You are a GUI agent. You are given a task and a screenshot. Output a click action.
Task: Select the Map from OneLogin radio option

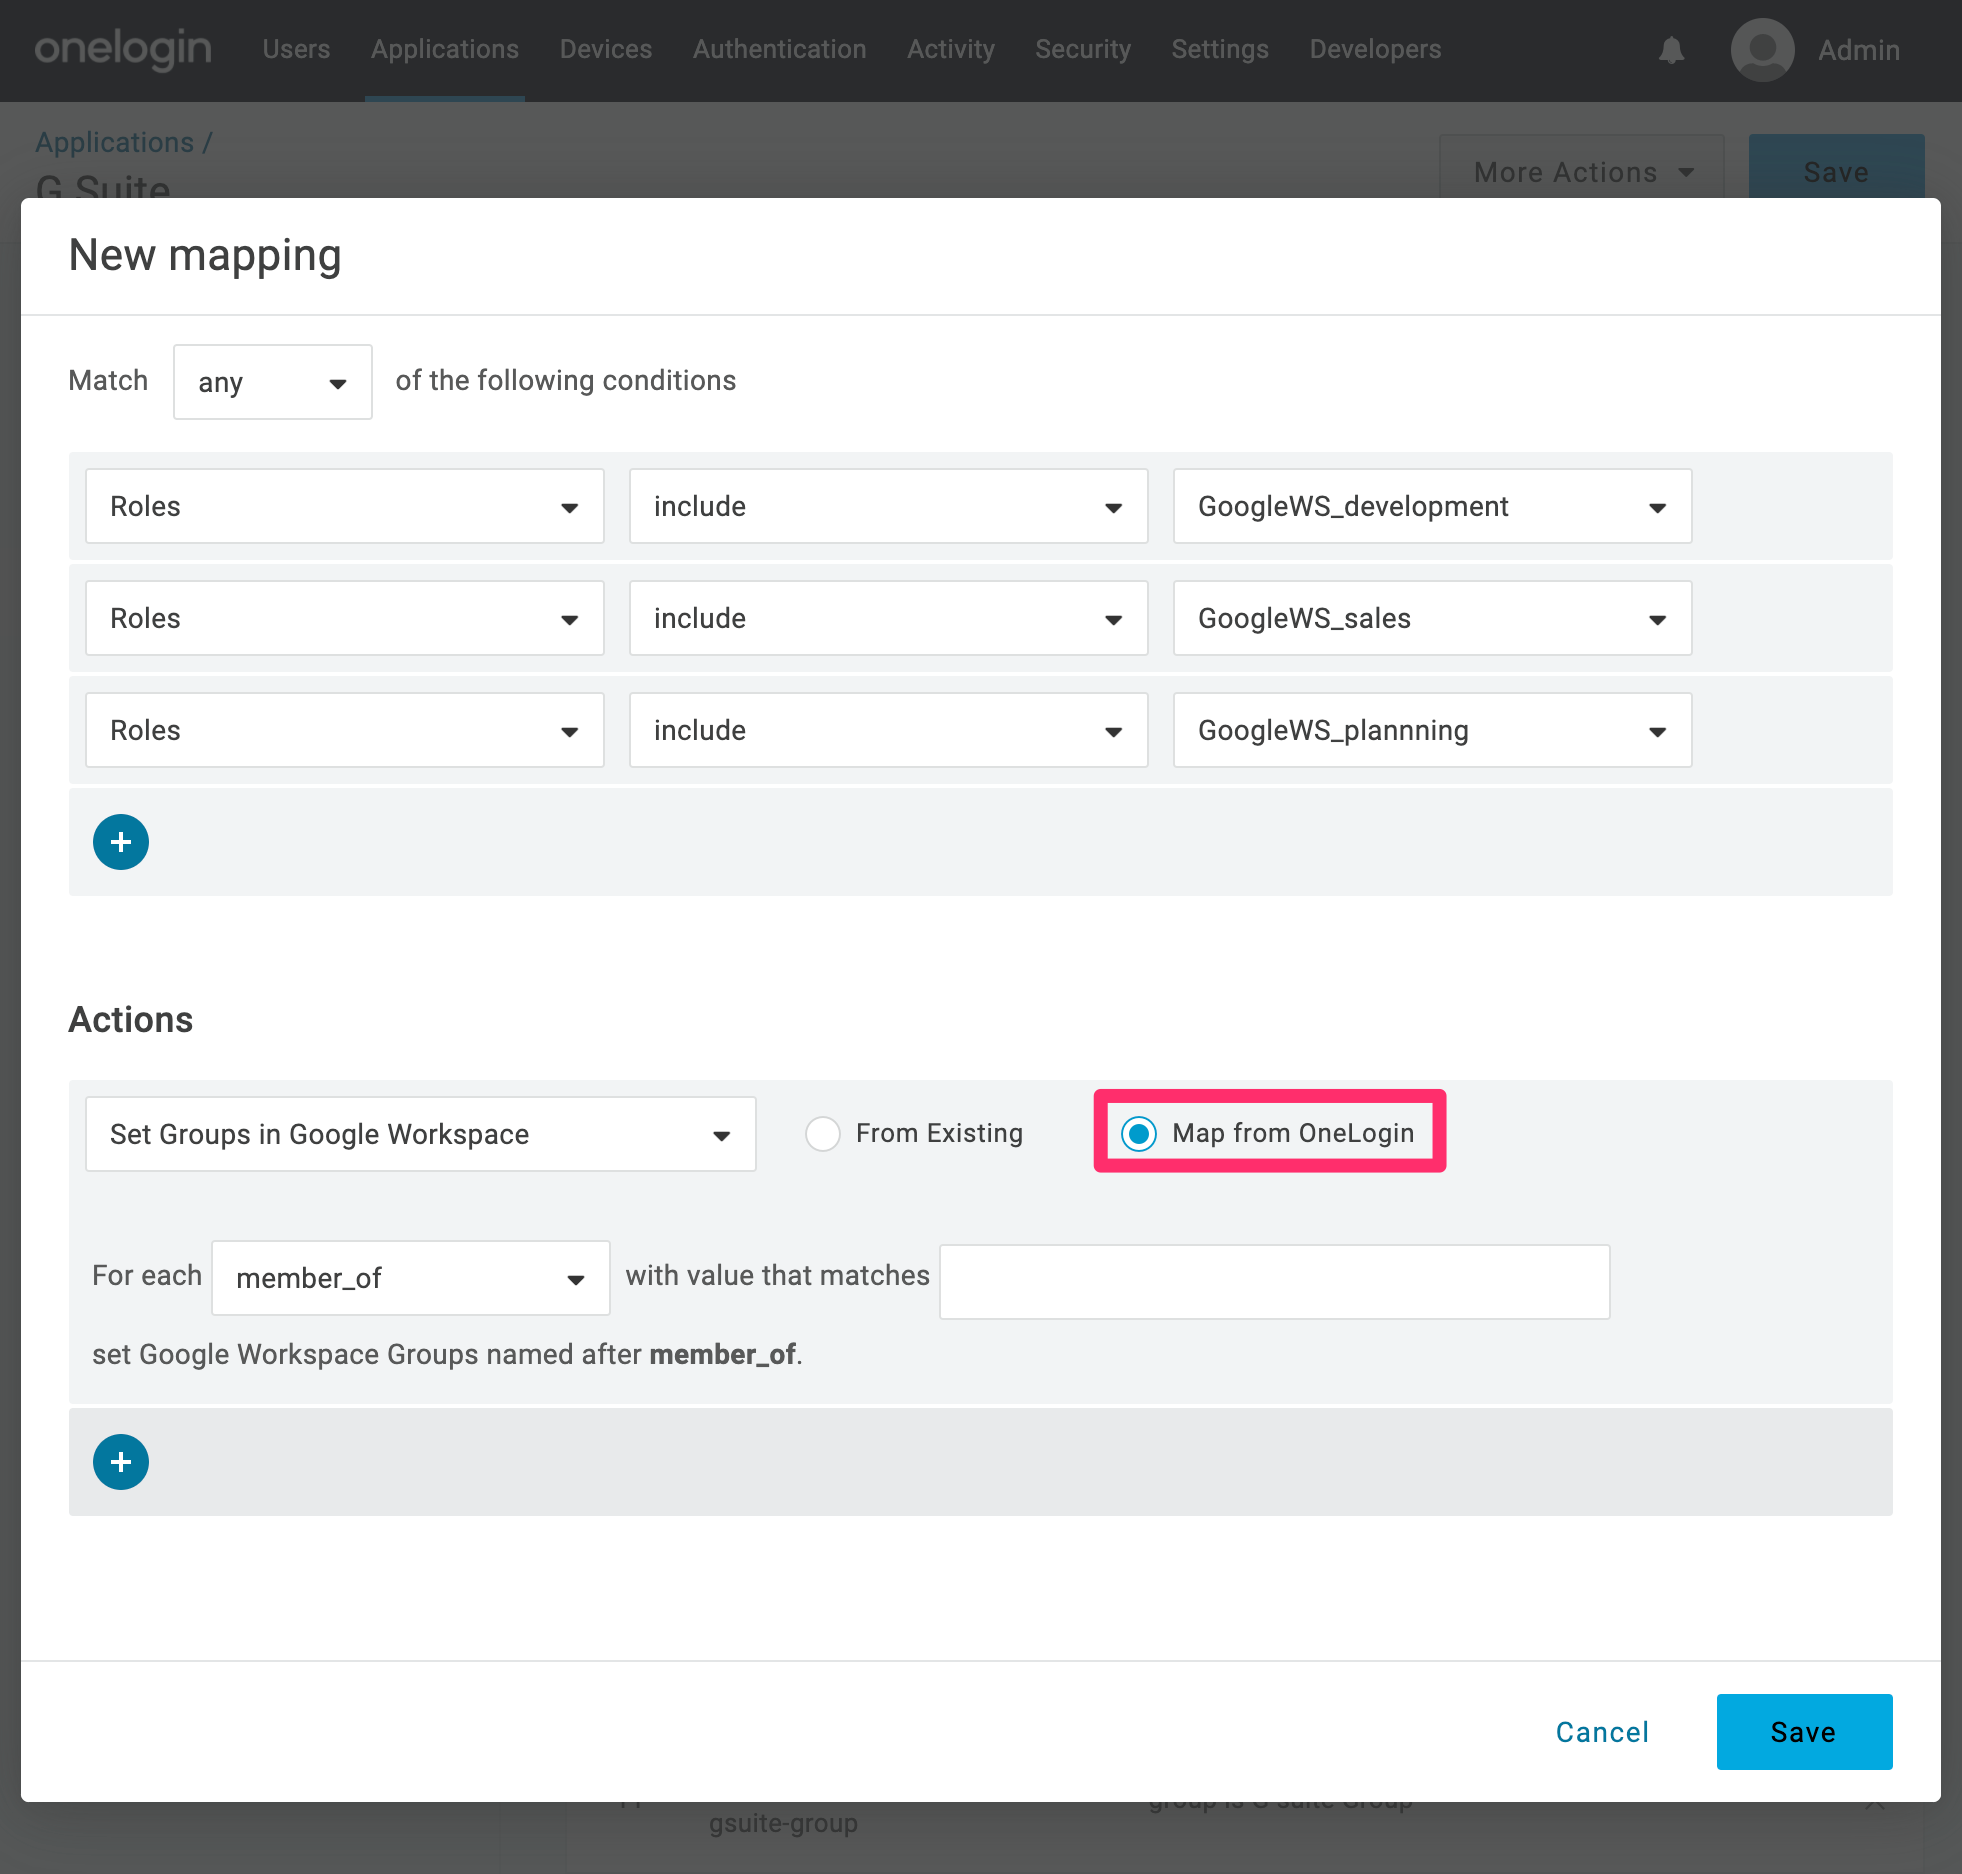pyautogui.click(x=1139, y=1134)
